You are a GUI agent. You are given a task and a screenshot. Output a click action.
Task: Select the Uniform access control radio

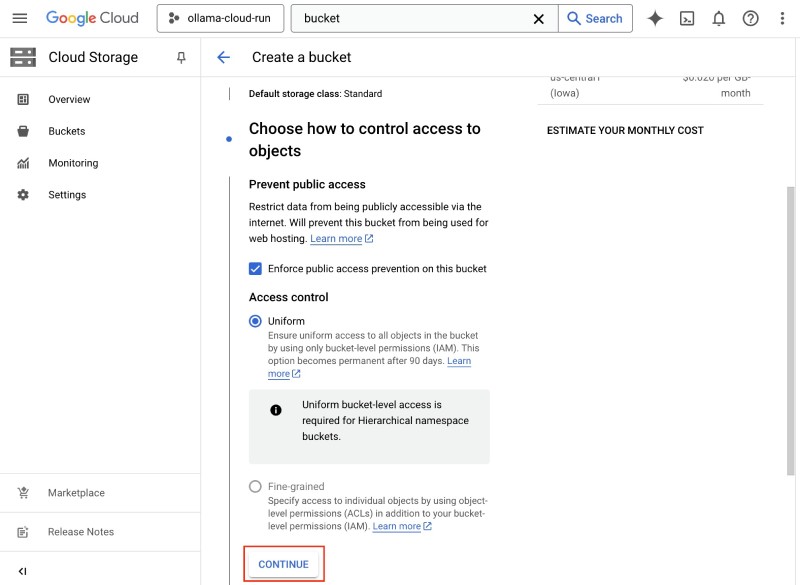pyautogui.click(x=255, y=321)
